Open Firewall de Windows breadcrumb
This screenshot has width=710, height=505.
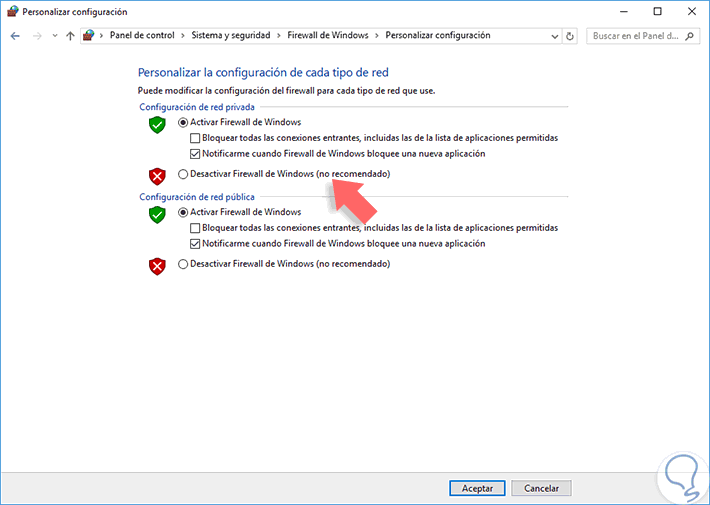pos(328,35)
